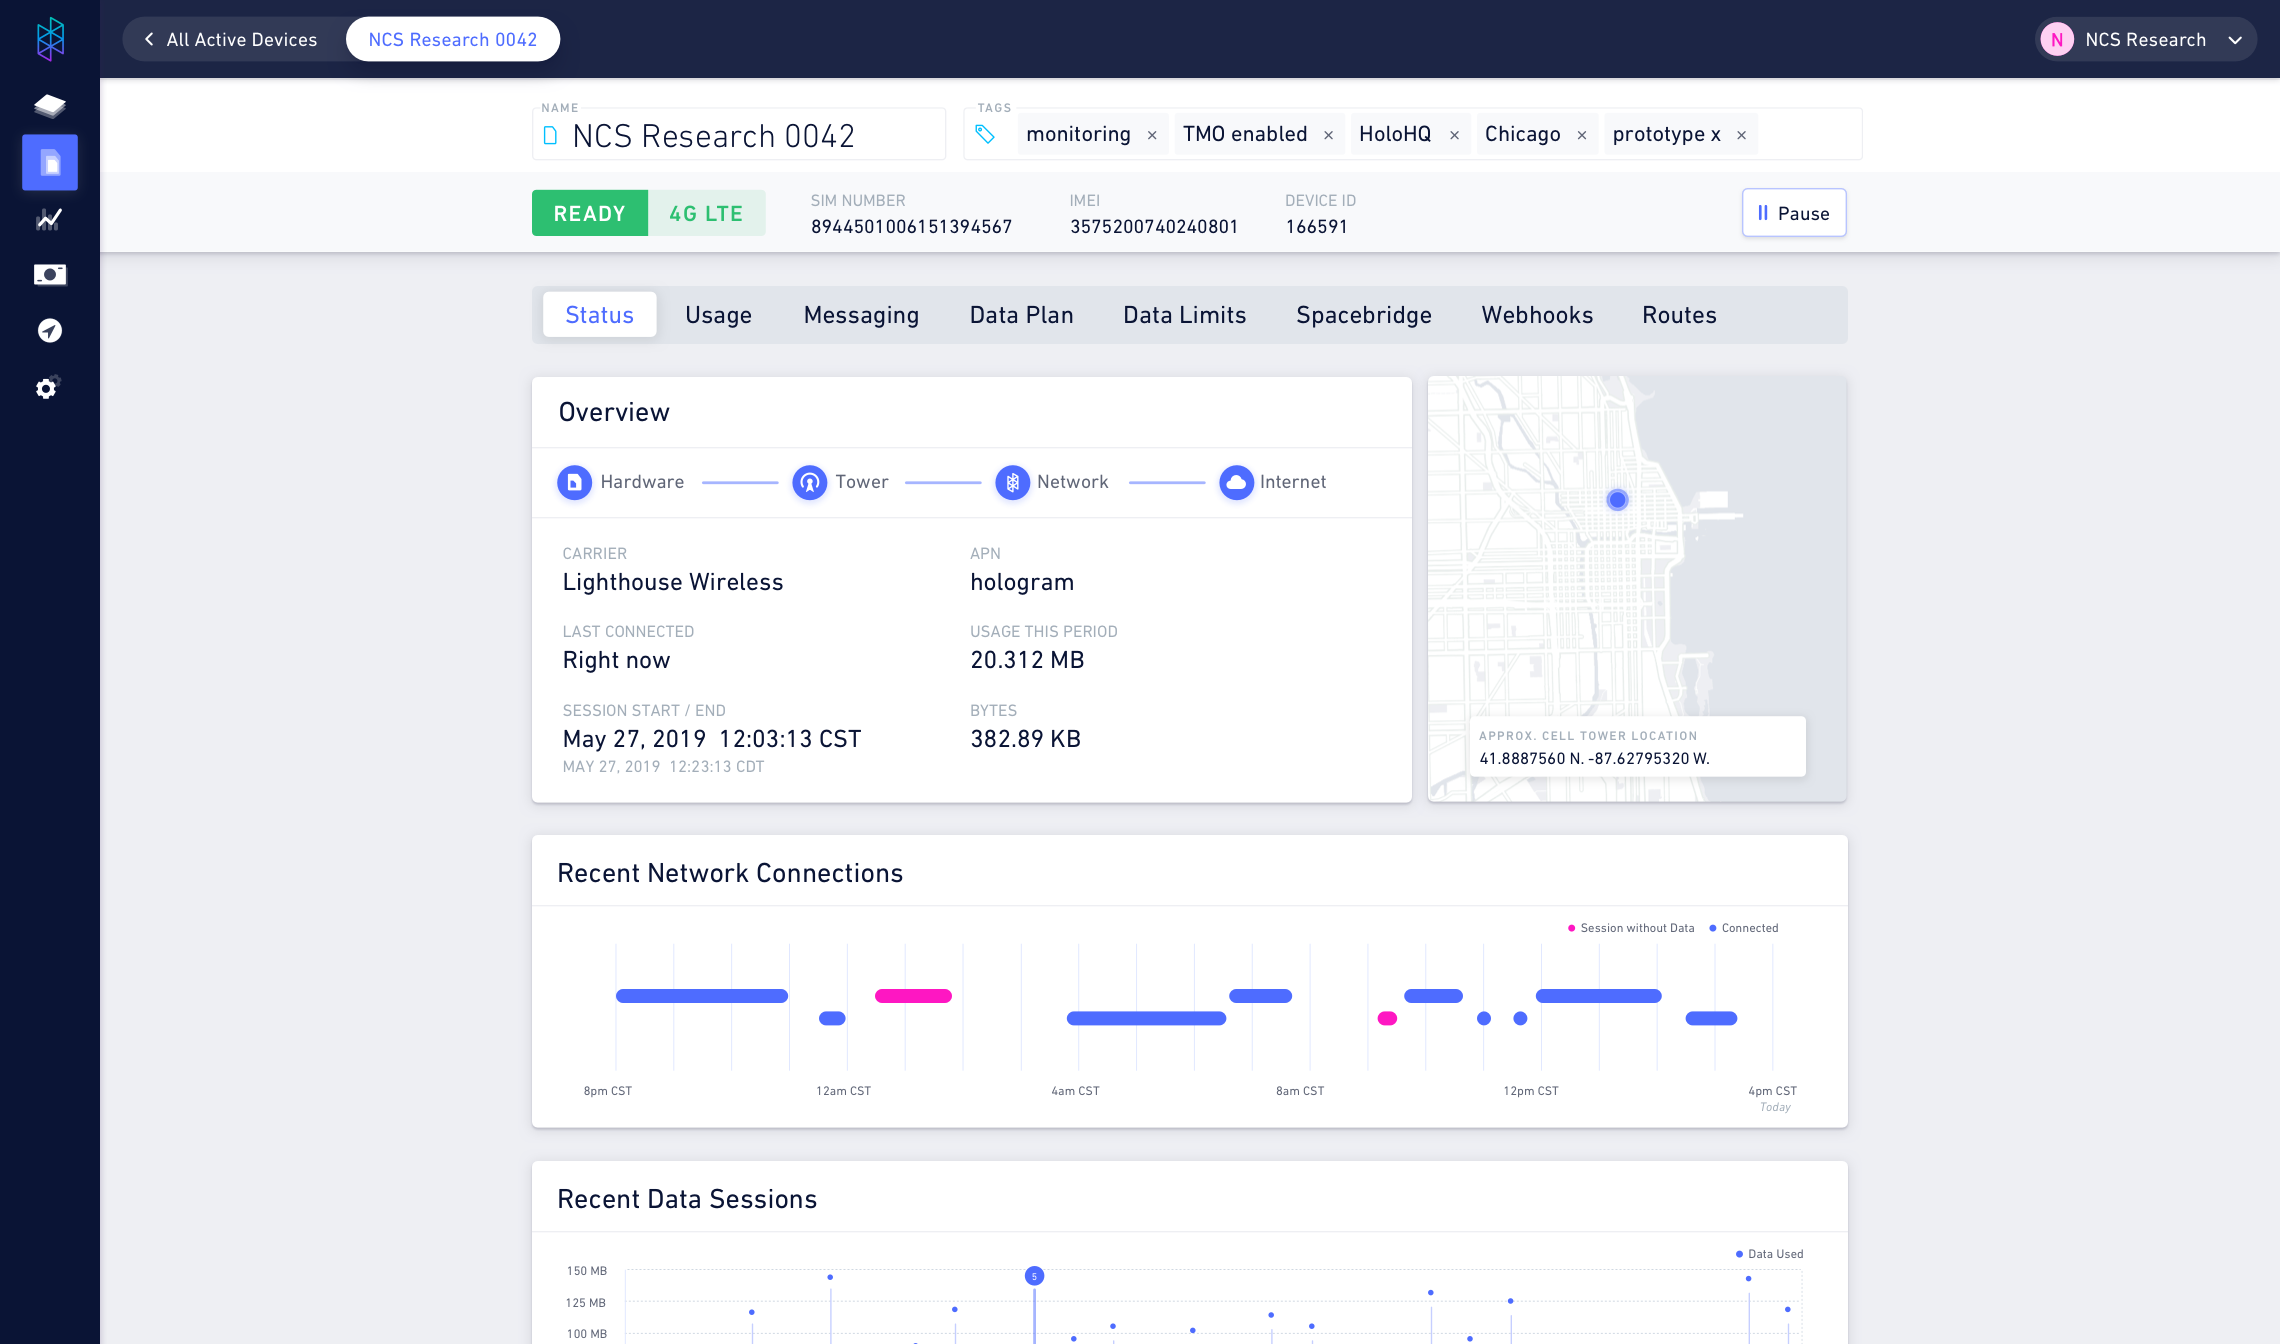Click the first connection bar near 8pm CST
Image resolution: width=2280 pixels, height=1344 pixels.
click(702, 996)
